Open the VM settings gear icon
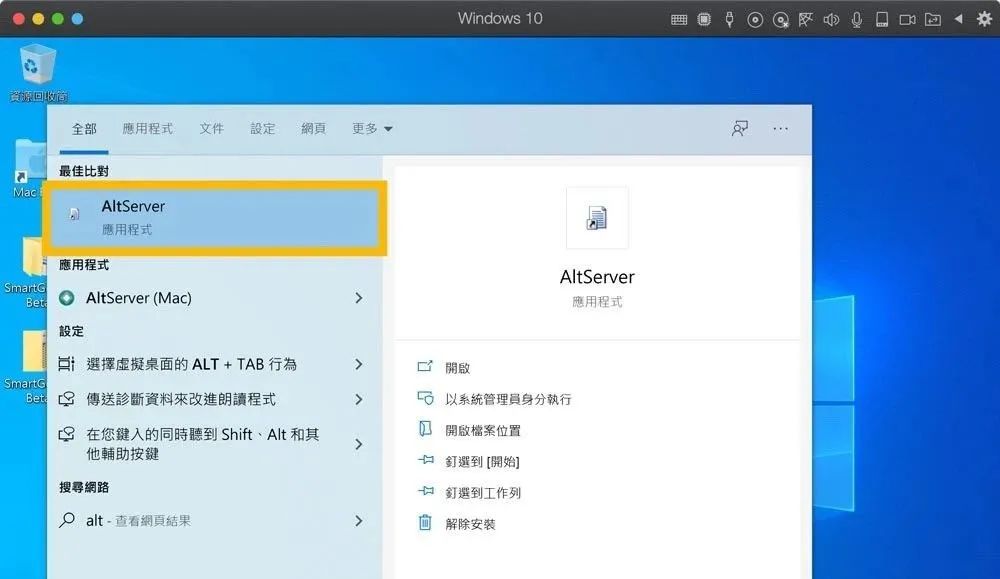This screenshot has height=579, width=1000. 984,19
